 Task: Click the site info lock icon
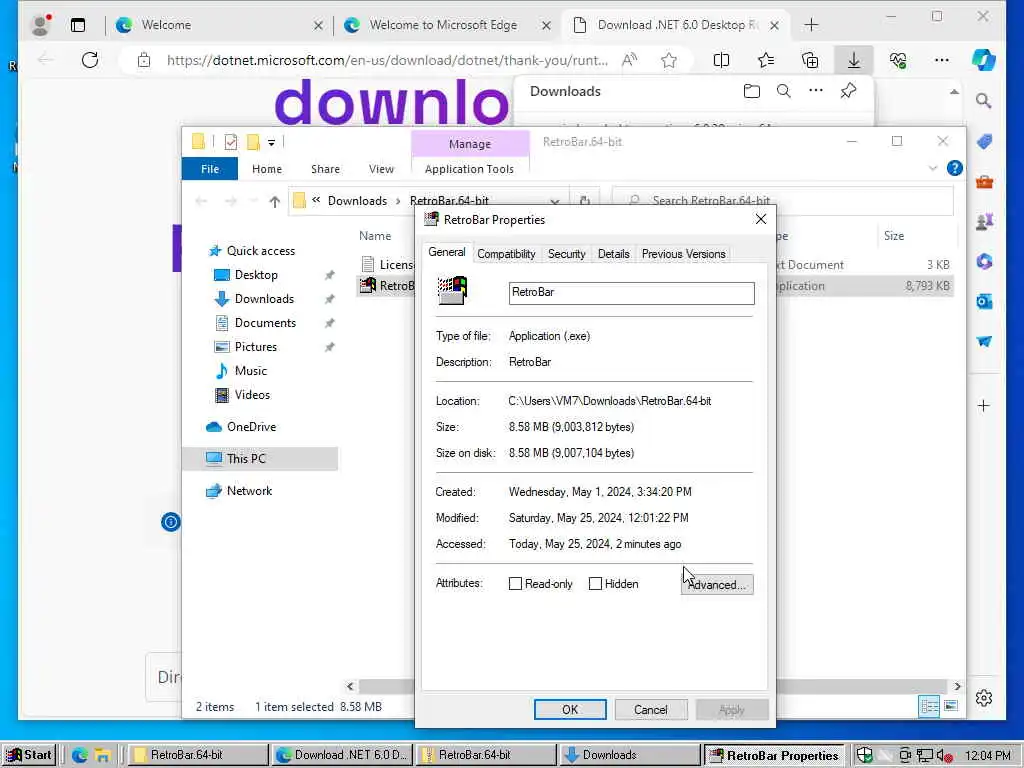[144, 61]
